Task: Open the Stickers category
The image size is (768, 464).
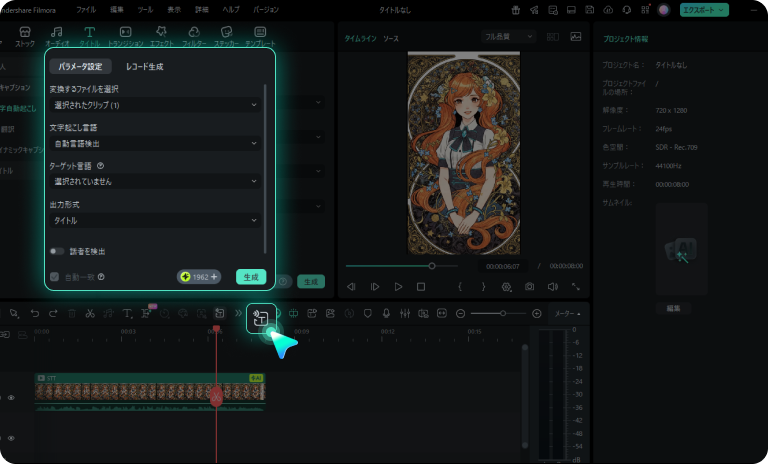Action: click(225, 36)
